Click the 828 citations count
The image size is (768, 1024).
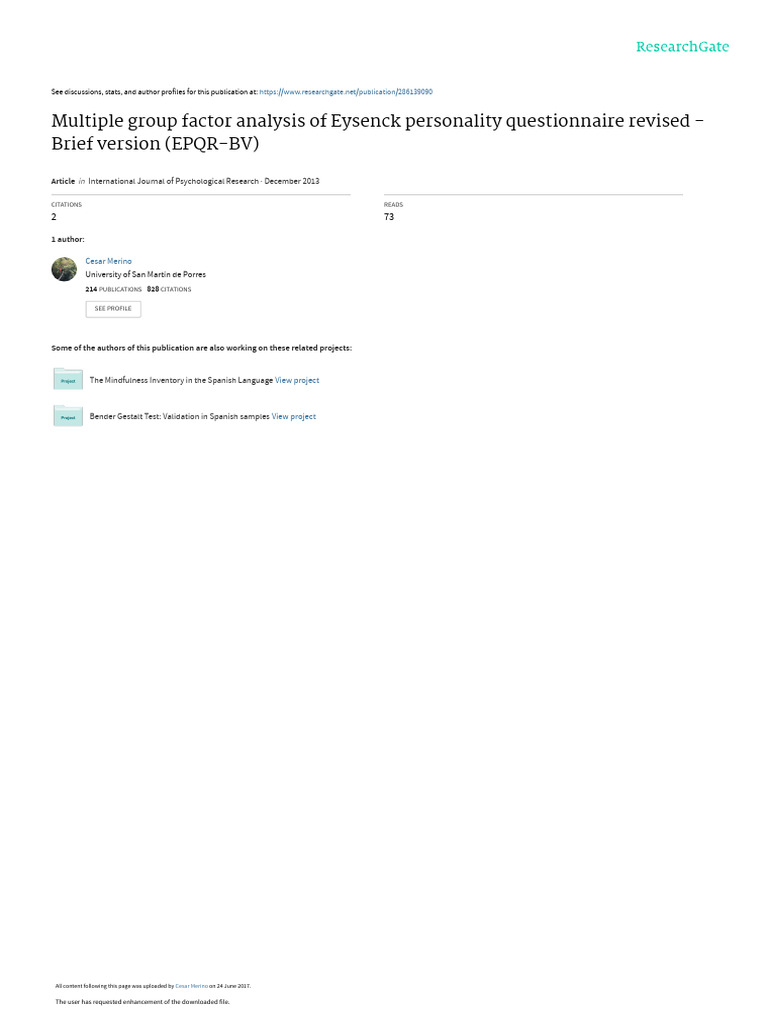tap(169, 289)
